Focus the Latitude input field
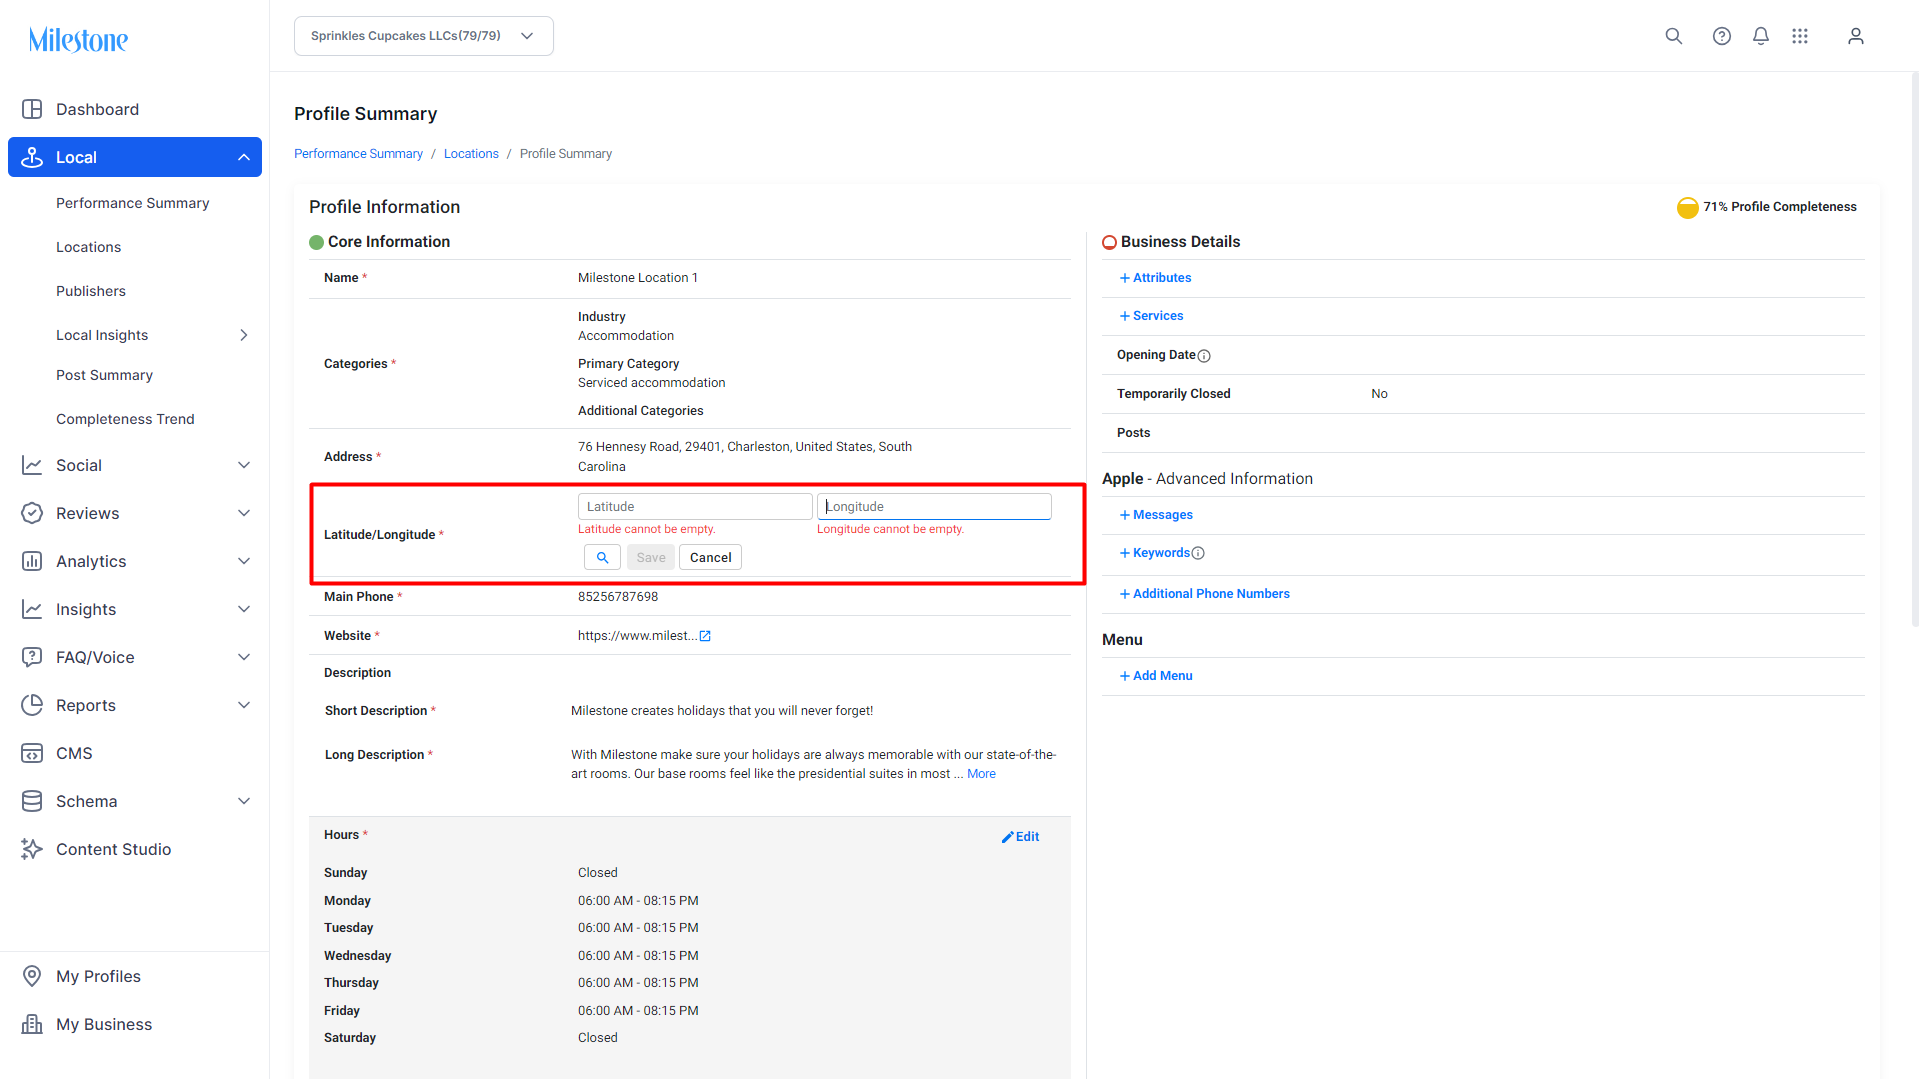Viewport: 1919px width, 1079px height. point(695,507)
